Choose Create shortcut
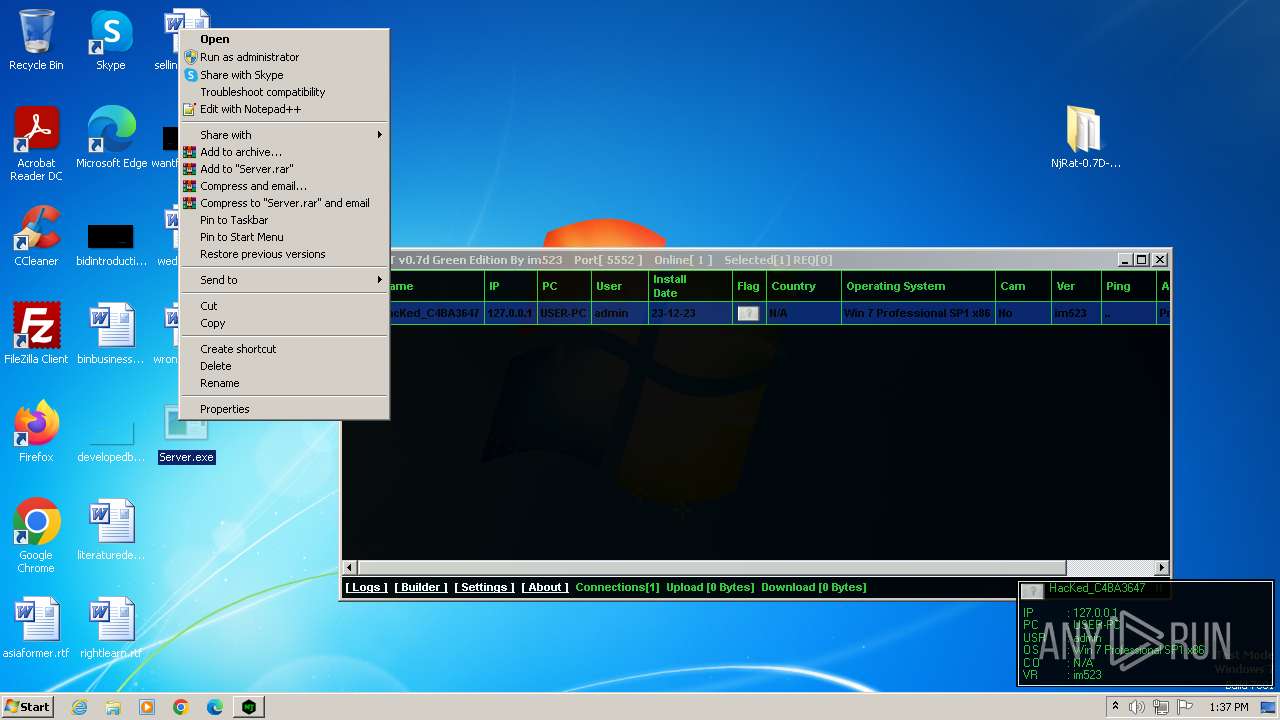Image resolution: width=1280 pixels, height=720 pixels. [284, 349]
